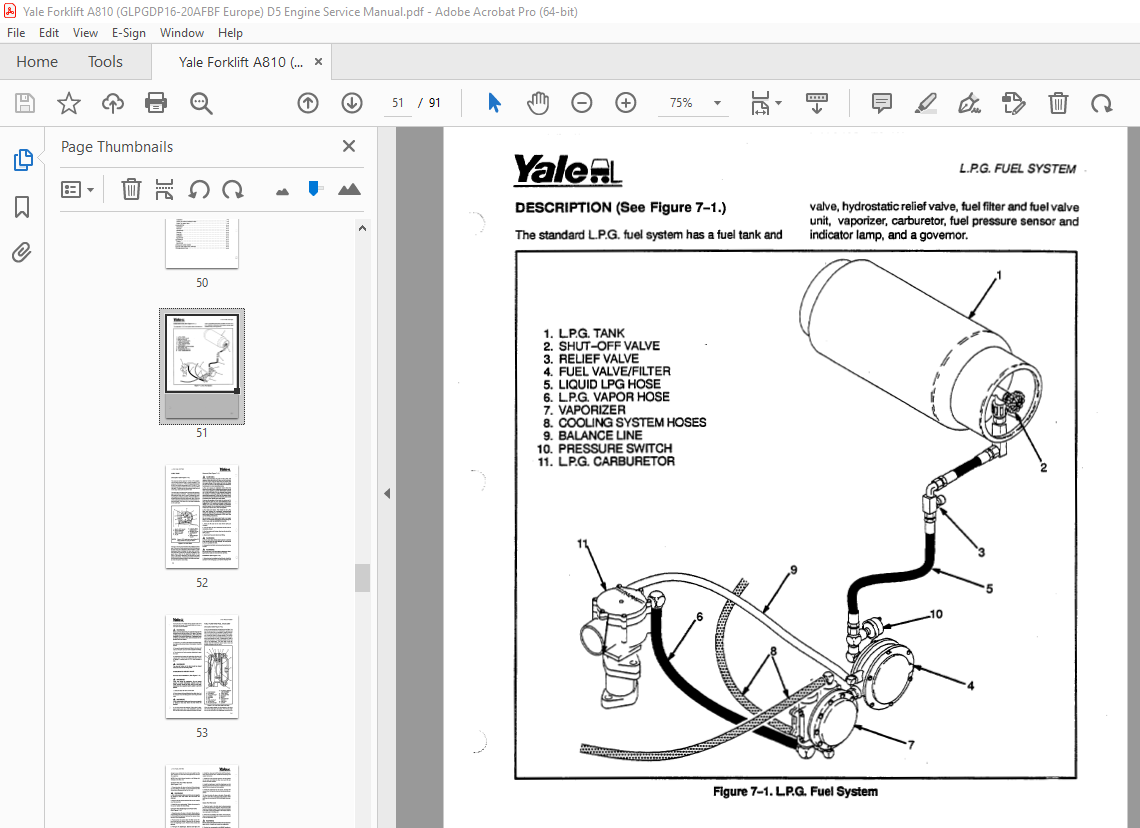The height and width of the screenshot is (828, 1140).
Task: Open the Attachments paperclip icon
Action: 23,253
